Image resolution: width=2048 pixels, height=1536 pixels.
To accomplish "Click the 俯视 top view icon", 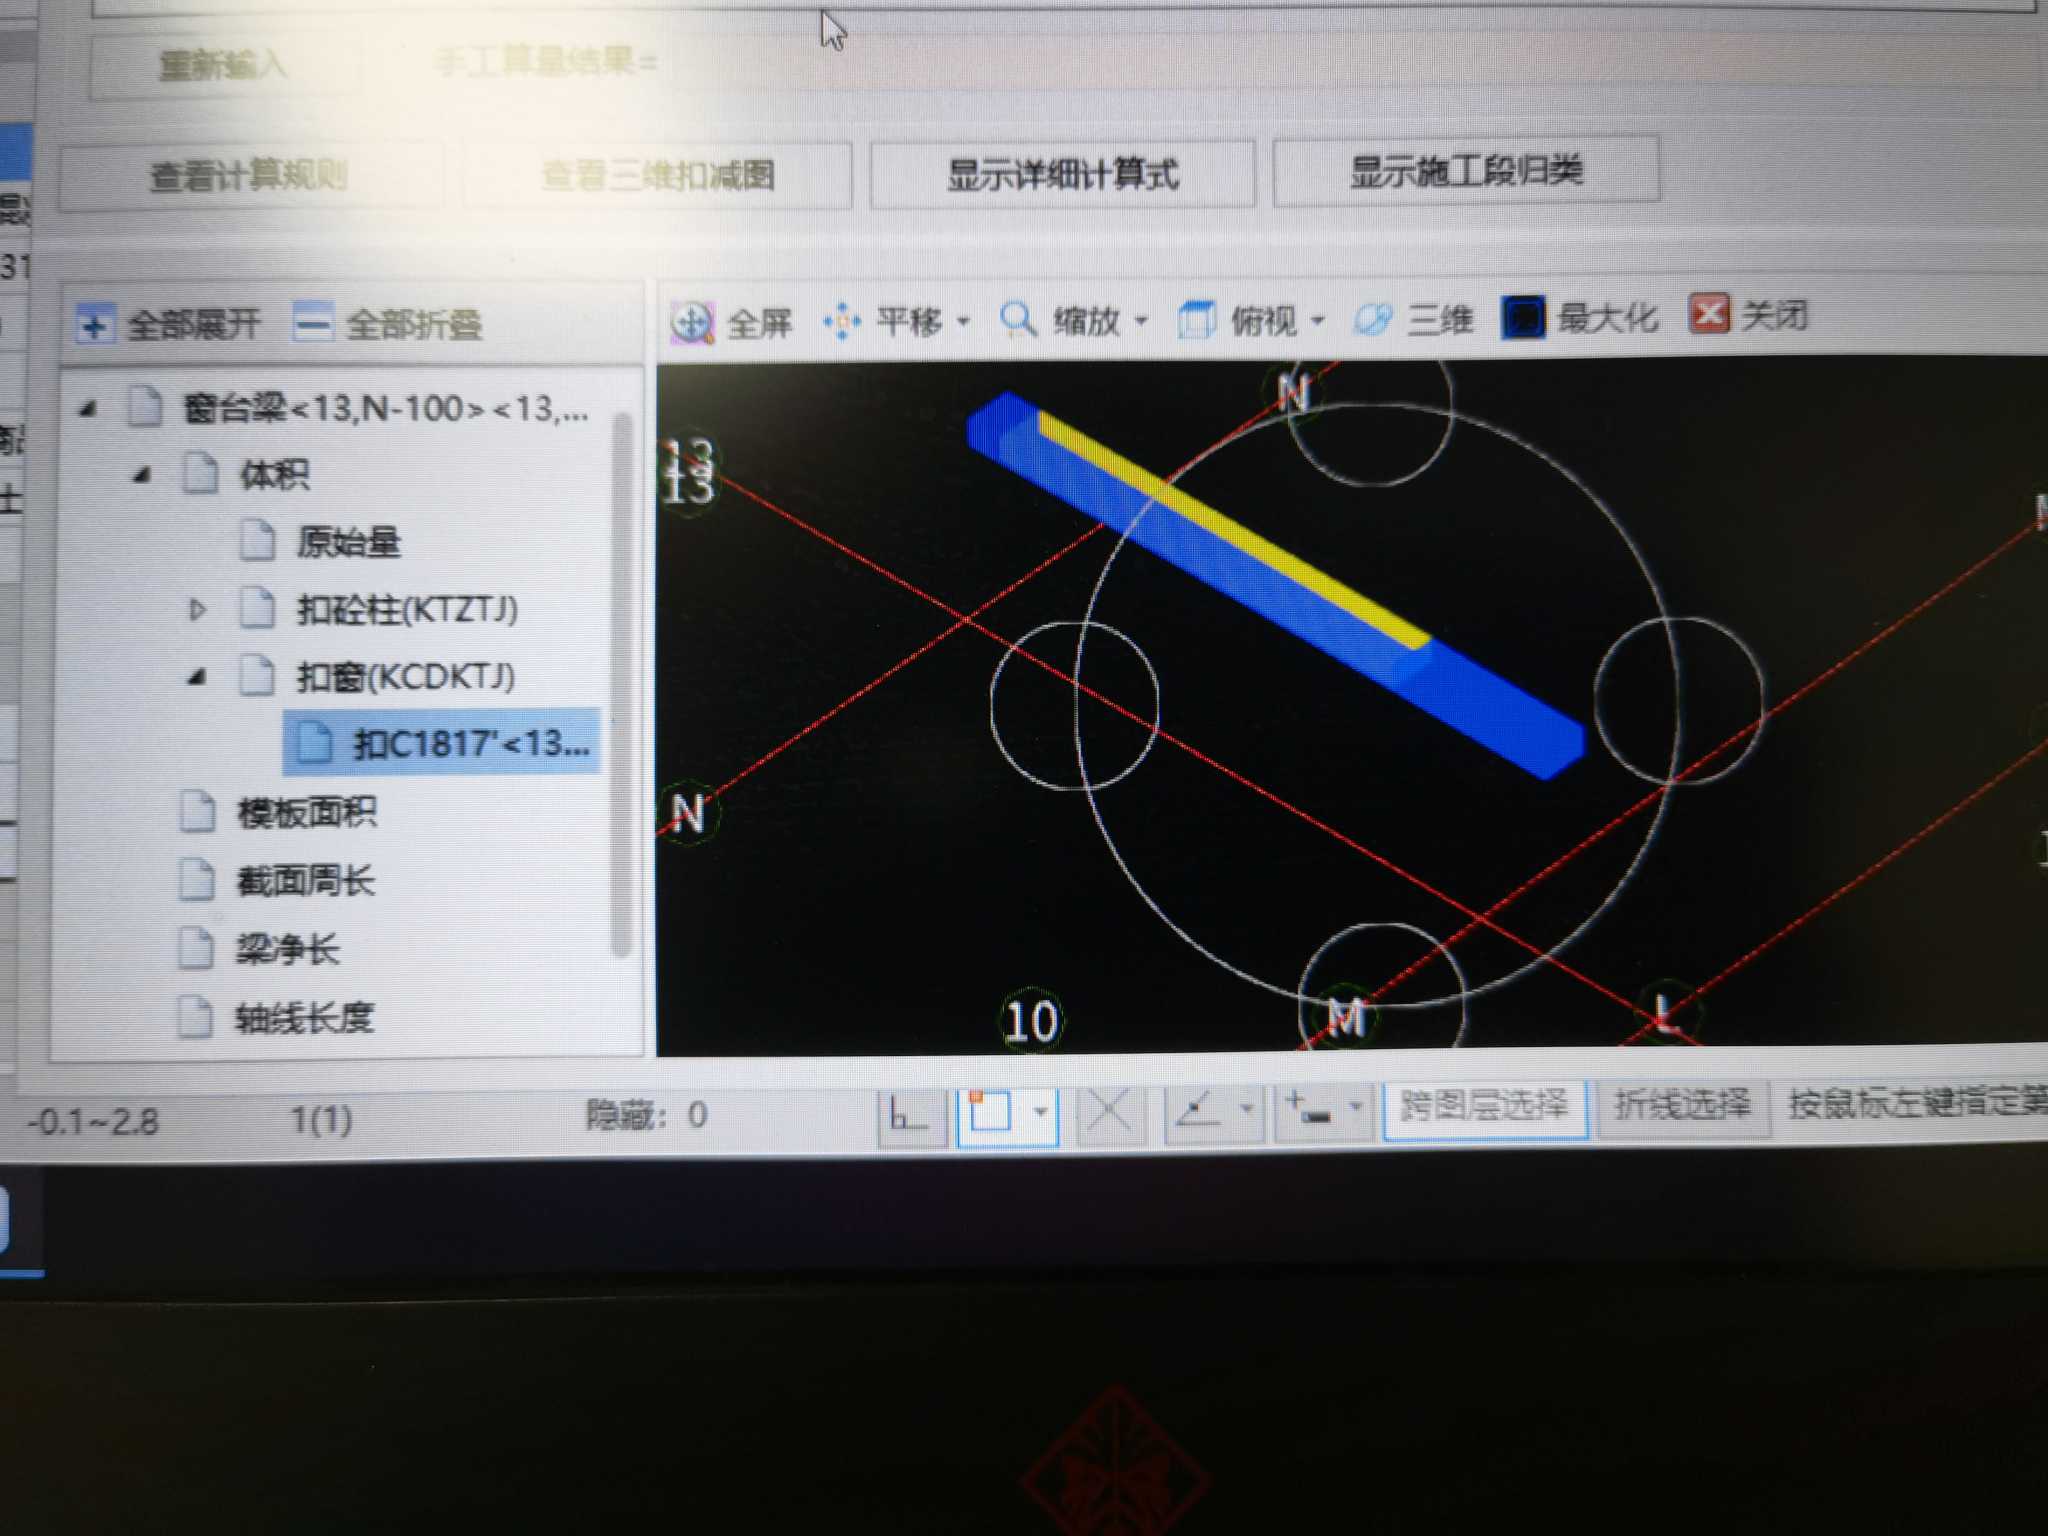I will click(1196, 320).
